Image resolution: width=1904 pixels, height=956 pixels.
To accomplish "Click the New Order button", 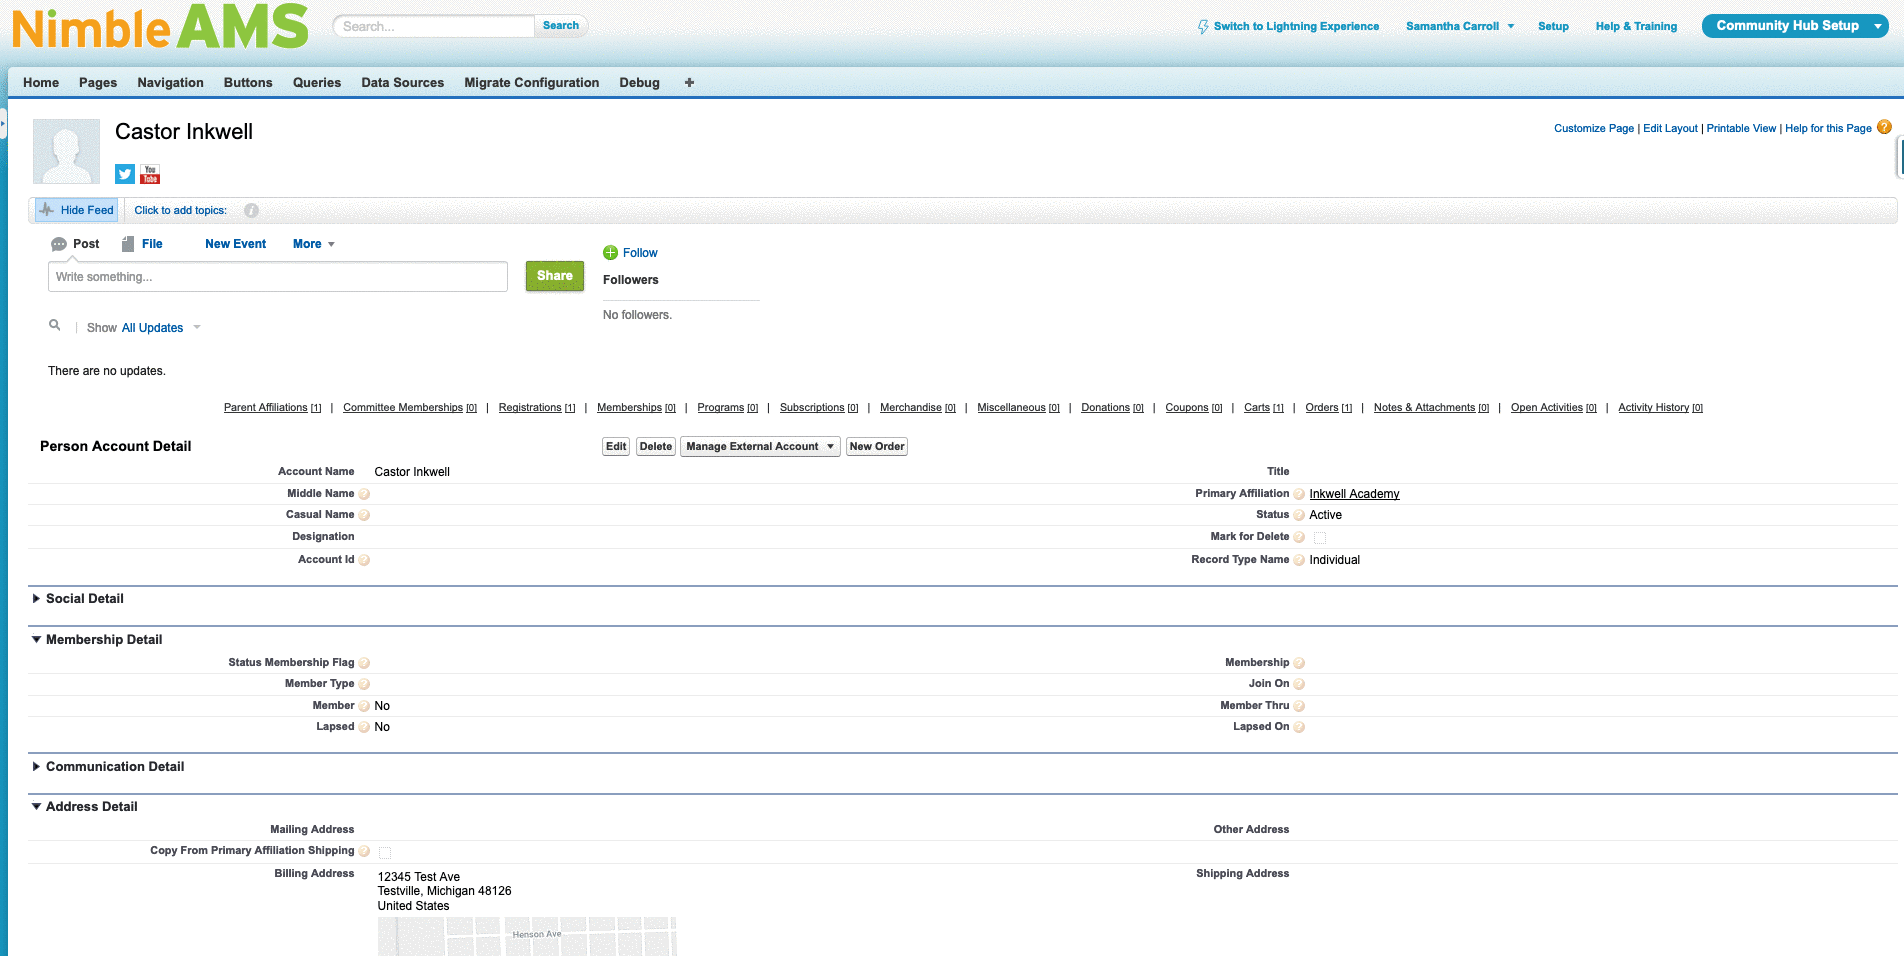I will tap(876, 447).
